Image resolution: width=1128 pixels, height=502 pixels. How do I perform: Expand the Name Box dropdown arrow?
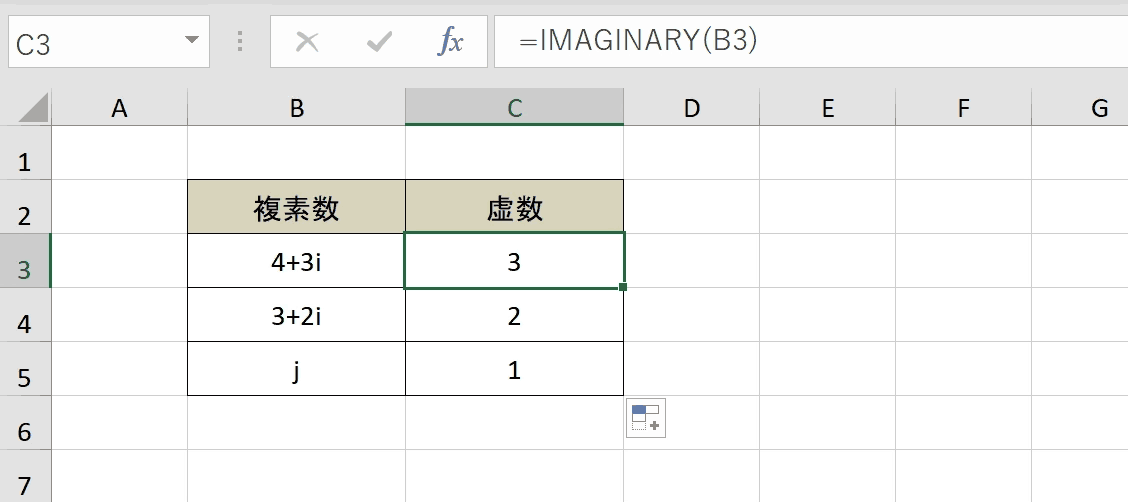click(x=191, y=40)
